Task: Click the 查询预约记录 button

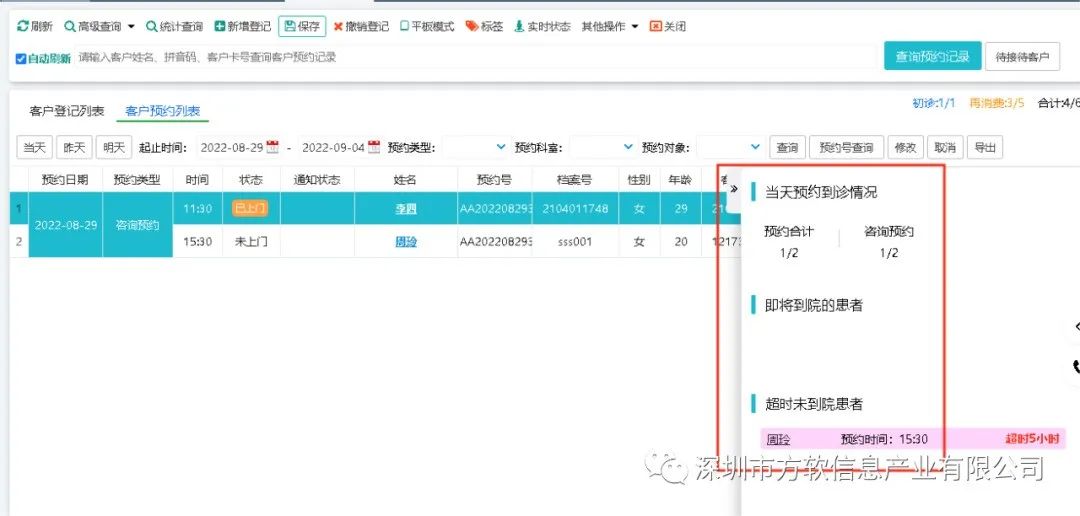Action: 932,57
